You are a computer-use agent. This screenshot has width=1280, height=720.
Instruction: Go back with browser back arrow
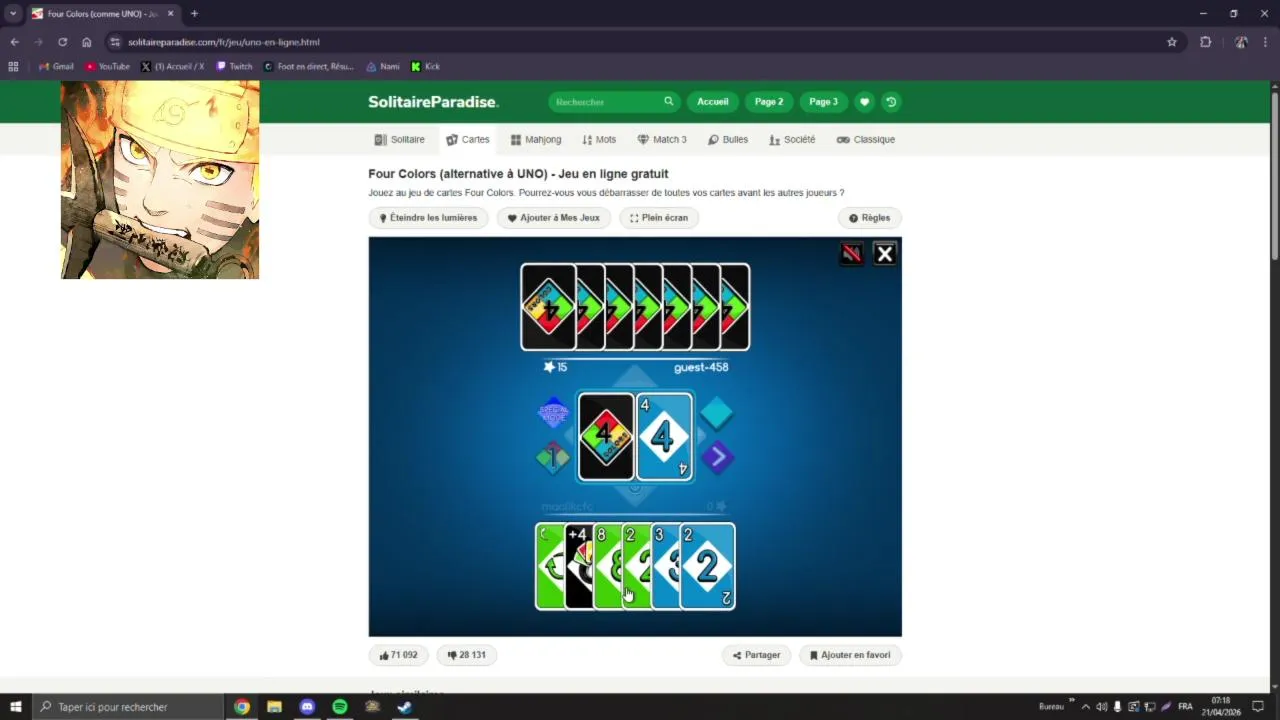coord(14,42)
